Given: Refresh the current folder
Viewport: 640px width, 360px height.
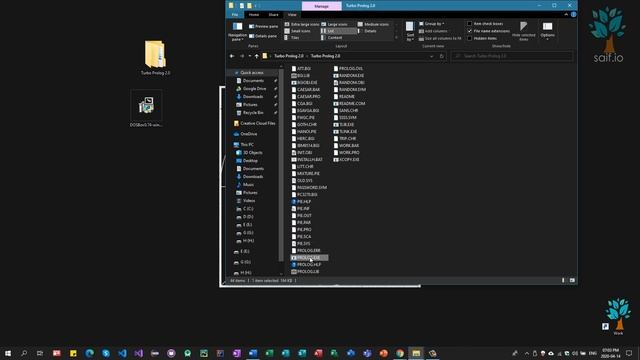Looking at the screenshot, I should pos(442,56).
